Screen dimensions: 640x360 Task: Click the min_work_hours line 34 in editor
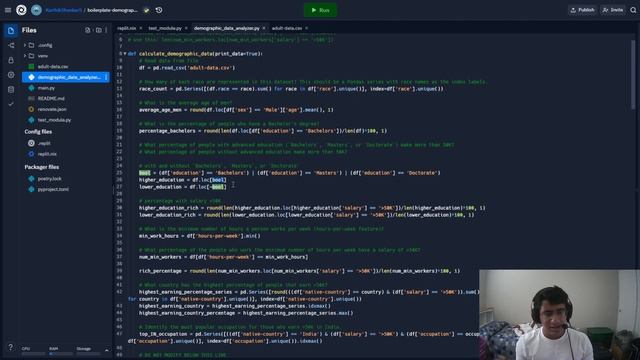click(x=200, y=236)
